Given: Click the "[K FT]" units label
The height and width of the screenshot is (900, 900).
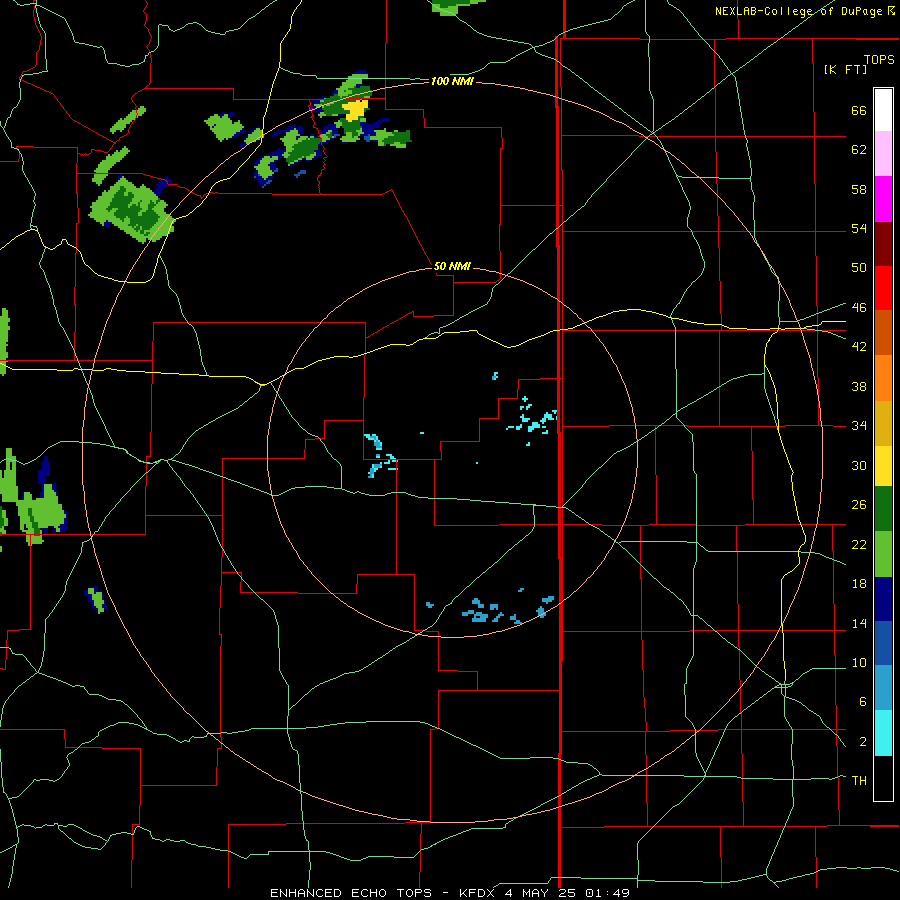Looking at the screenshot, I should click(x=845, y=69).
